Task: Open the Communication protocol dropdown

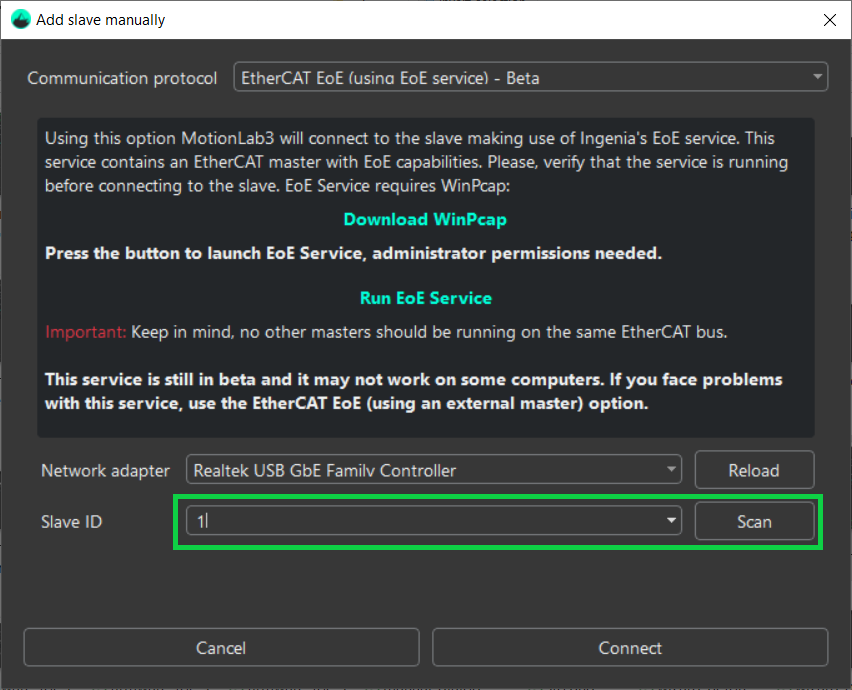Action: [530, 76]
